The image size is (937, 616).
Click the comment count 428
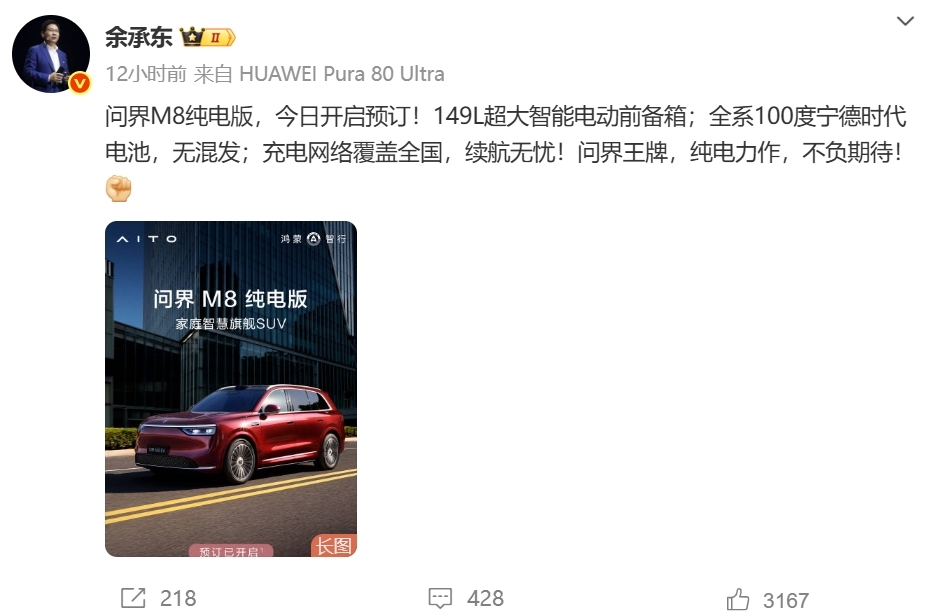(485, 599)
